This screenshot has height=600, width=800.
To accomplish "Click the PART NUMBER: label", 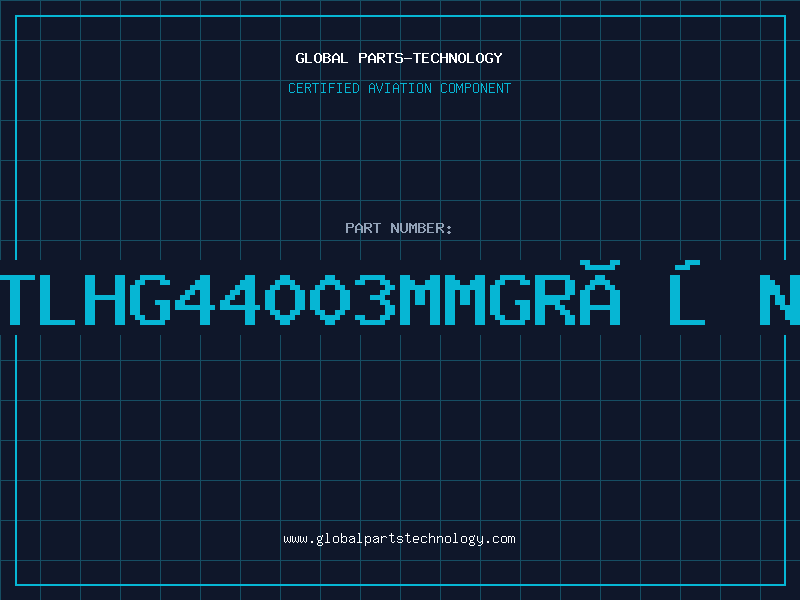I will coord(399,228).
